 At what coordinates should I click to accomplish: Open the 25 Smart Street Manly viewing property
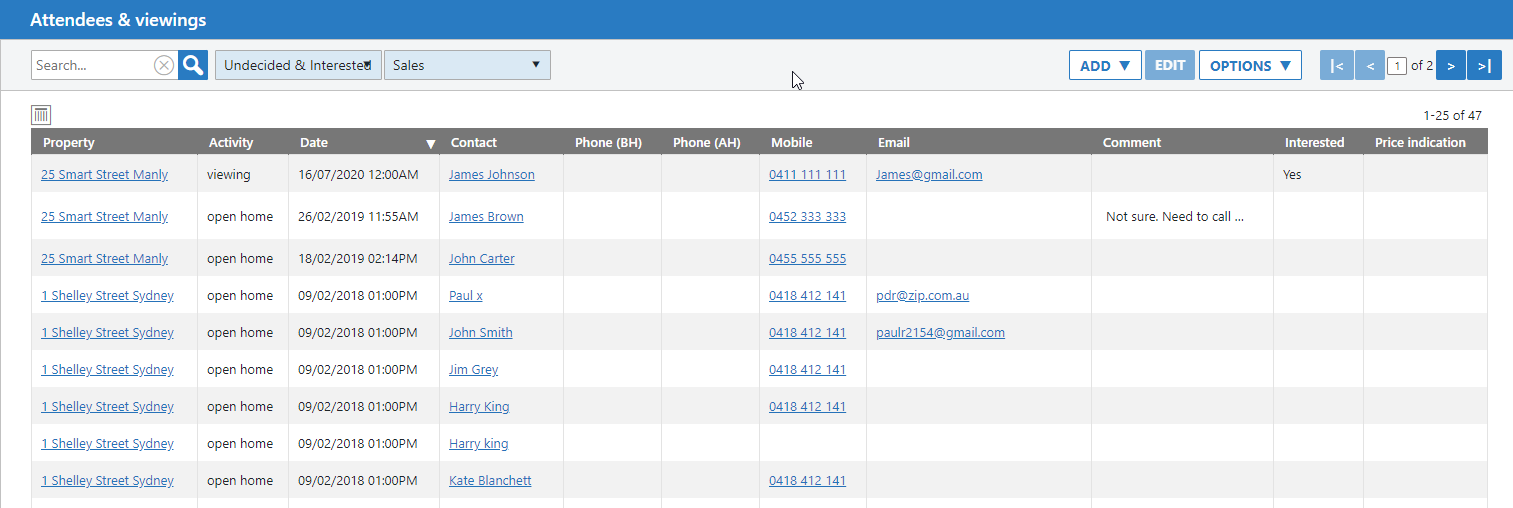104,174
